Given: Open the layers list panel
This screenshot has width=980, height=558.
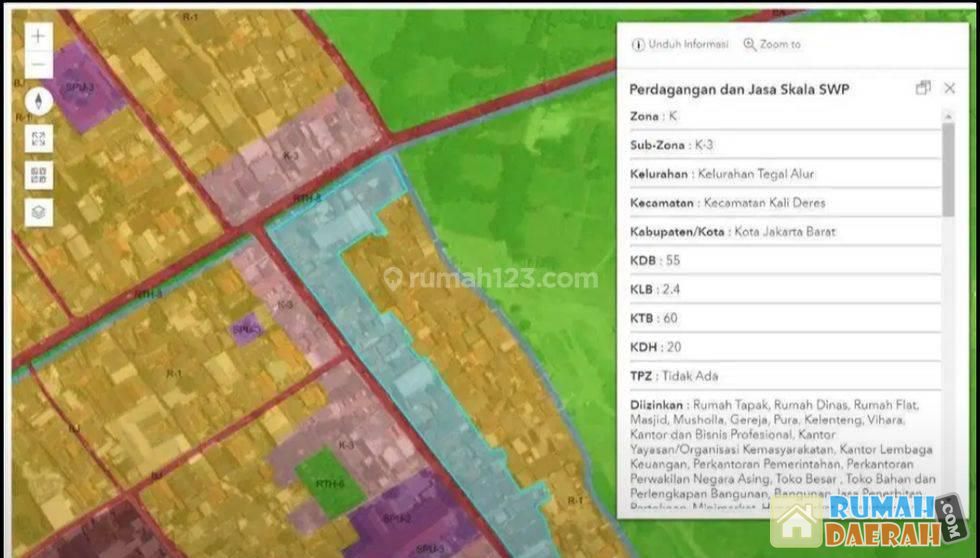Looking at the screenshot, I should click(x=39, y=212).
